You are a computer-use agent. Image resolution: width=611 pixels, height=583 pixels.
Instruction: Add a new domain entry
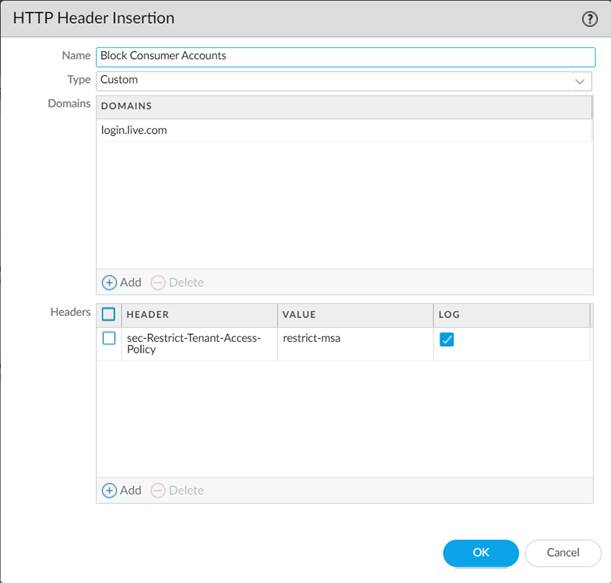point(122,282)
